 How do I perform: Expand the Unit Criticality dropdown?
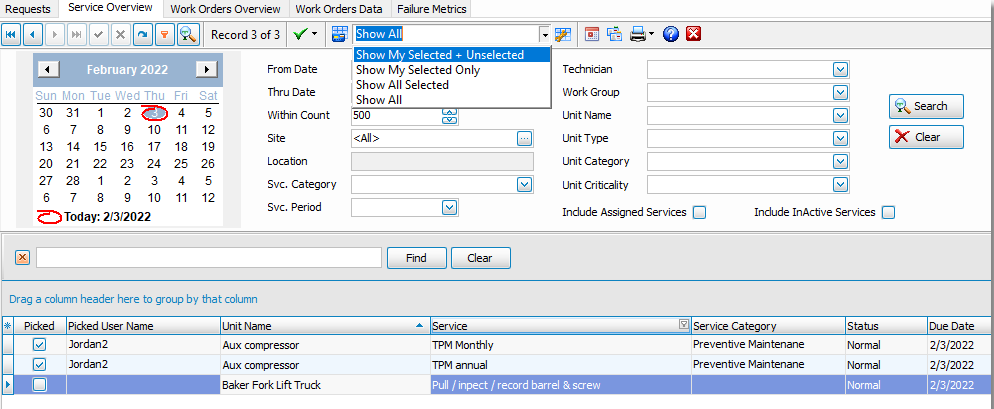(840, 185)
